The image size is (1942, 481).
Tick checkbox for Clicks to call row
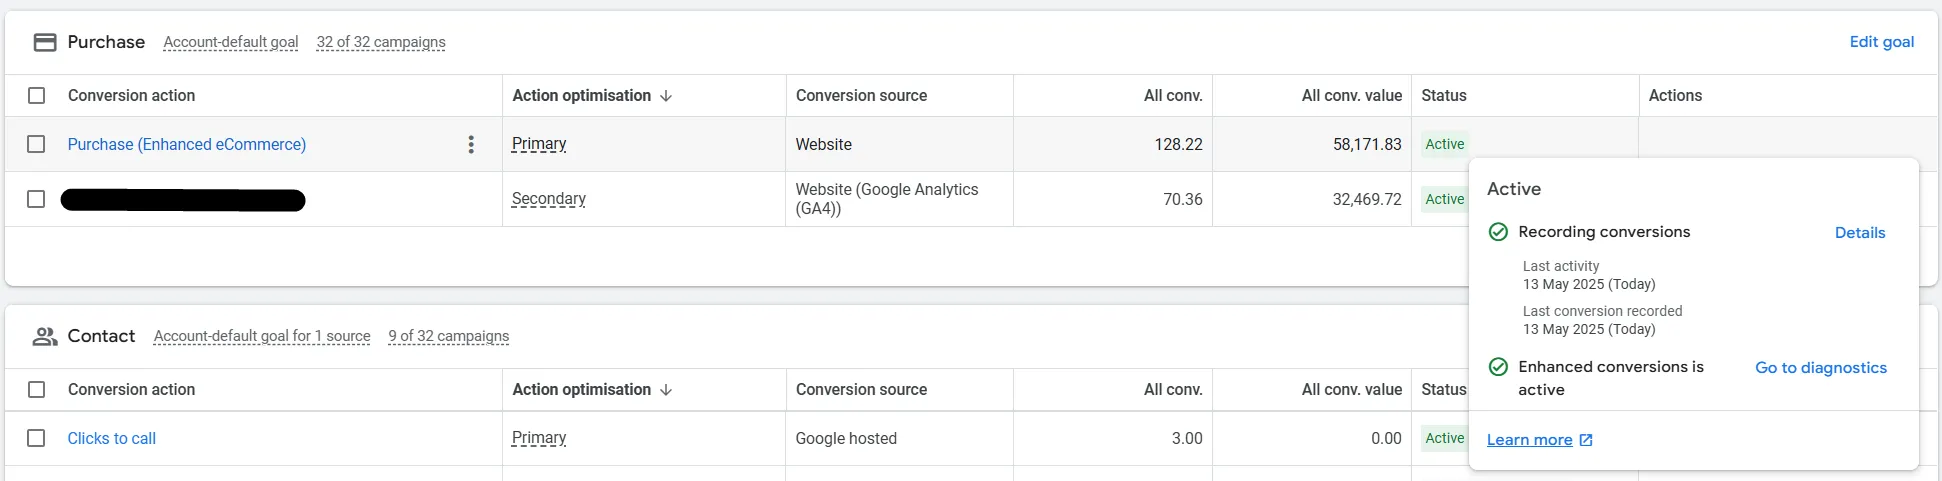coord(37,438)
